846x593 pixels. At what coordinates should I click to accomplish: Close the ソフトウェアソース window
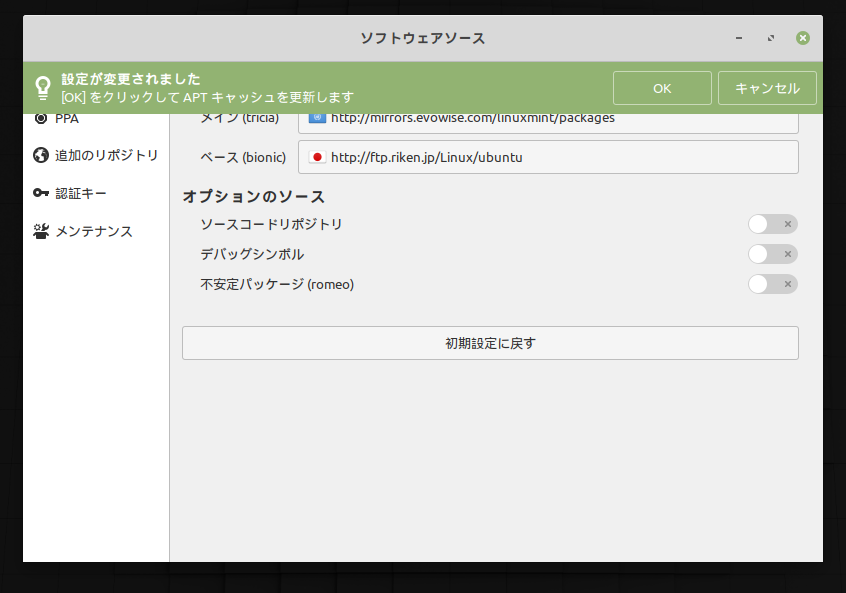click(803, 38)
